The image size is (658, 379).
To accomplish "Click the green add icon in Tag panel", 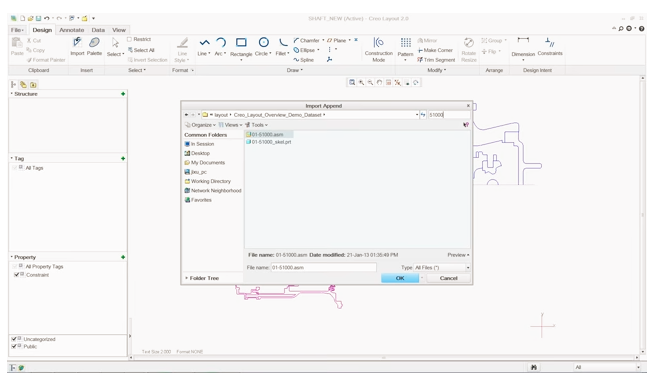I will tap(123, 158).
